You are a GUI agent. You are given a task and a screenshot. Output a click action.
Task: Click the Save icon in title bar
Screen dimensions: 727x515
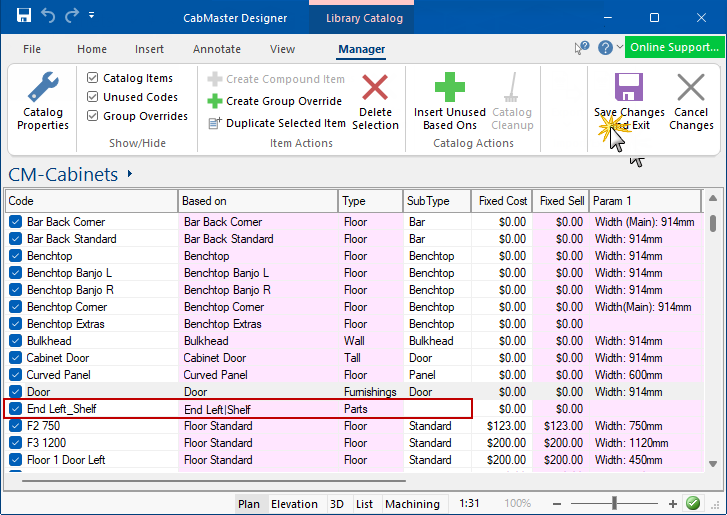pyautogui.click(x=23, y=17)
